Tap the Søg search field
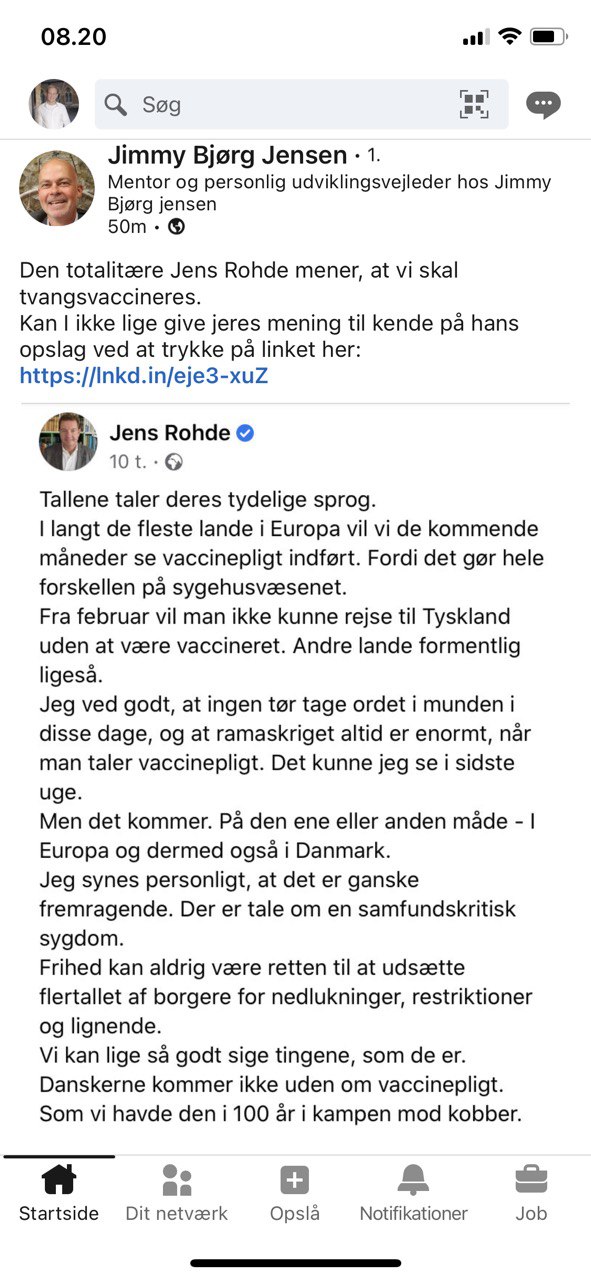The width and height of the screenshot is (591, 1280). [x=301, y=104]
